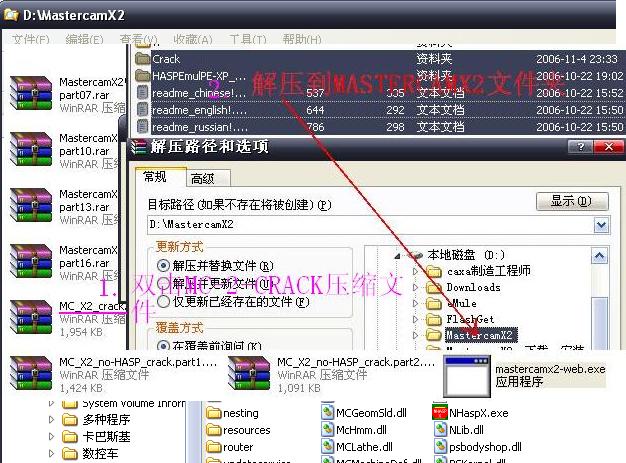626x463 pixels.
Task: Click the NLib.dll file icon
Action: coord(440,429)
